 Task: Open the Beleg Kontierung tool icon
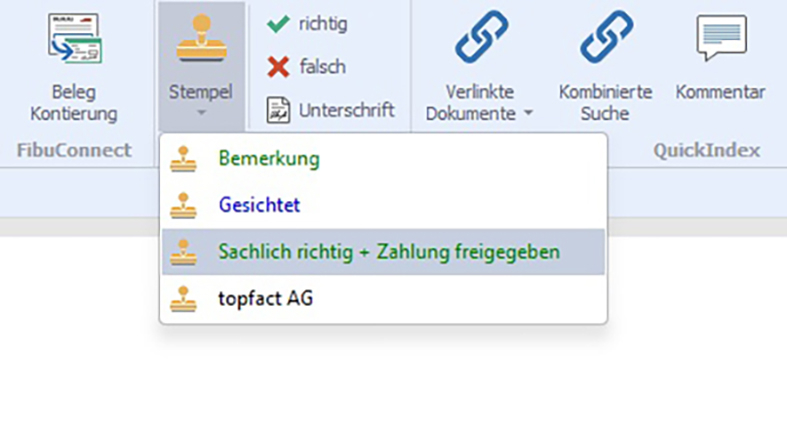point(74,40)
